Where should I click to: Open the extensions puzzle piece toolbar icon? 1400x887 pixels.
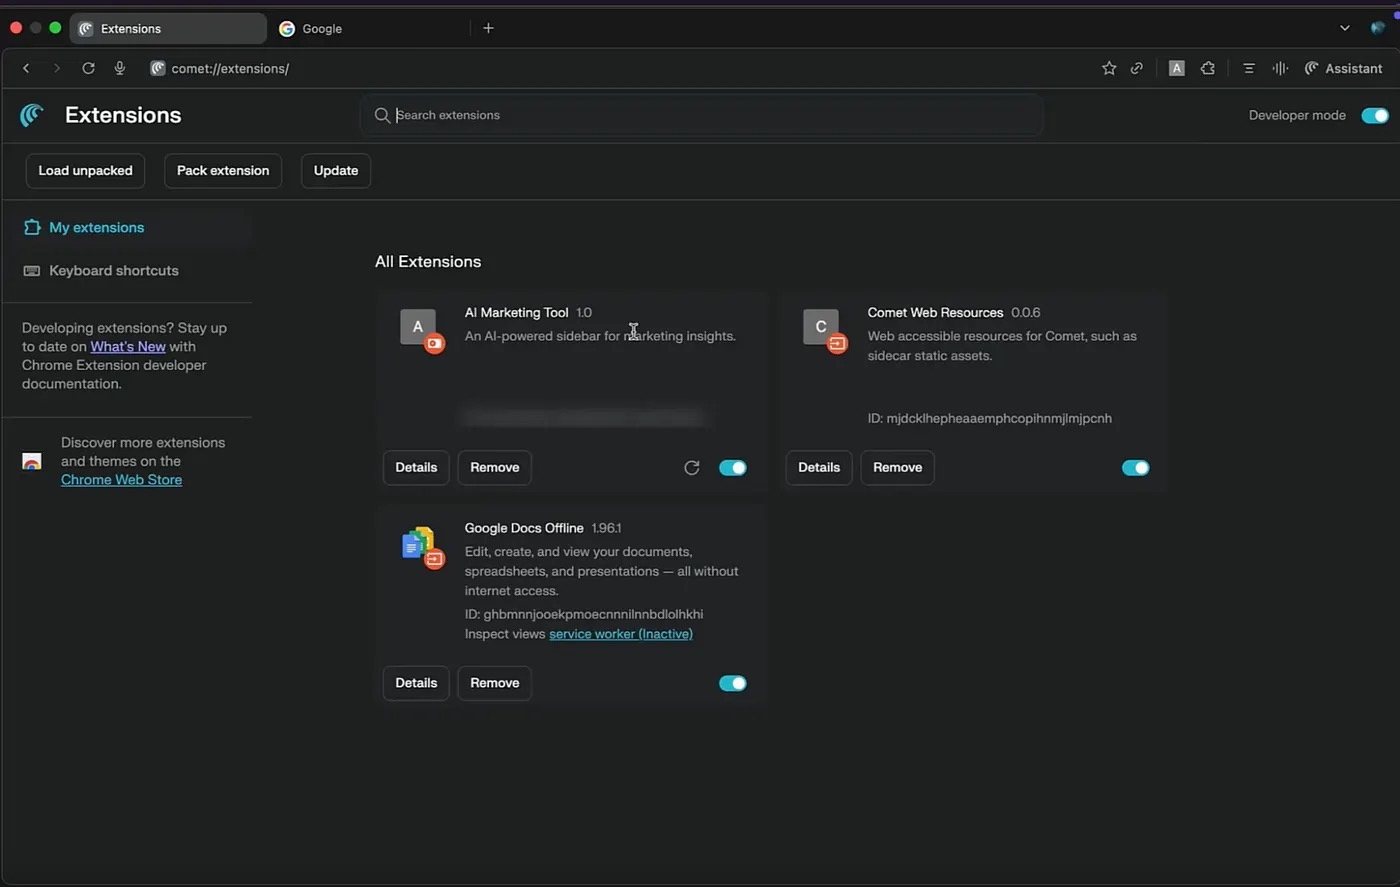(1207, 68)
